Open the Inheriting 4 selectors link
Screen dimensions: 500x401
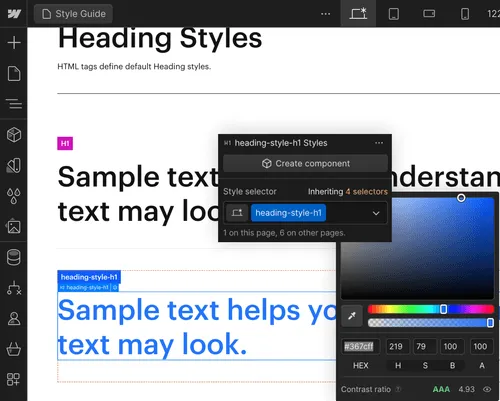(348, 192)
